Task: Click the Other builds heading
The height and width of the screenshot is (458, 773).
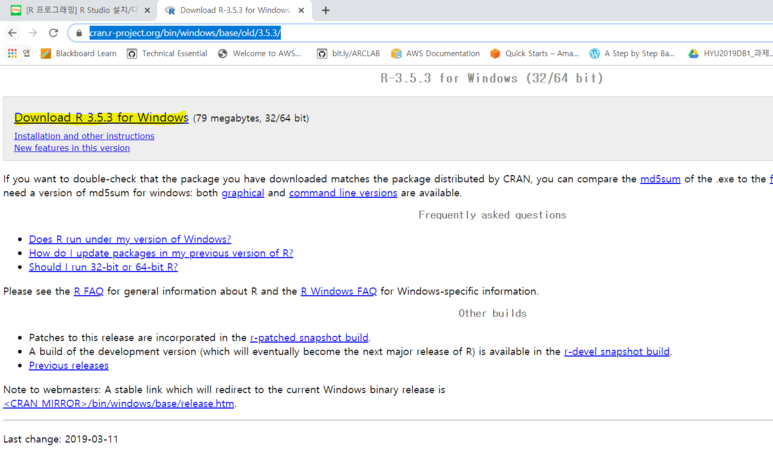Action: coord(492,314)
